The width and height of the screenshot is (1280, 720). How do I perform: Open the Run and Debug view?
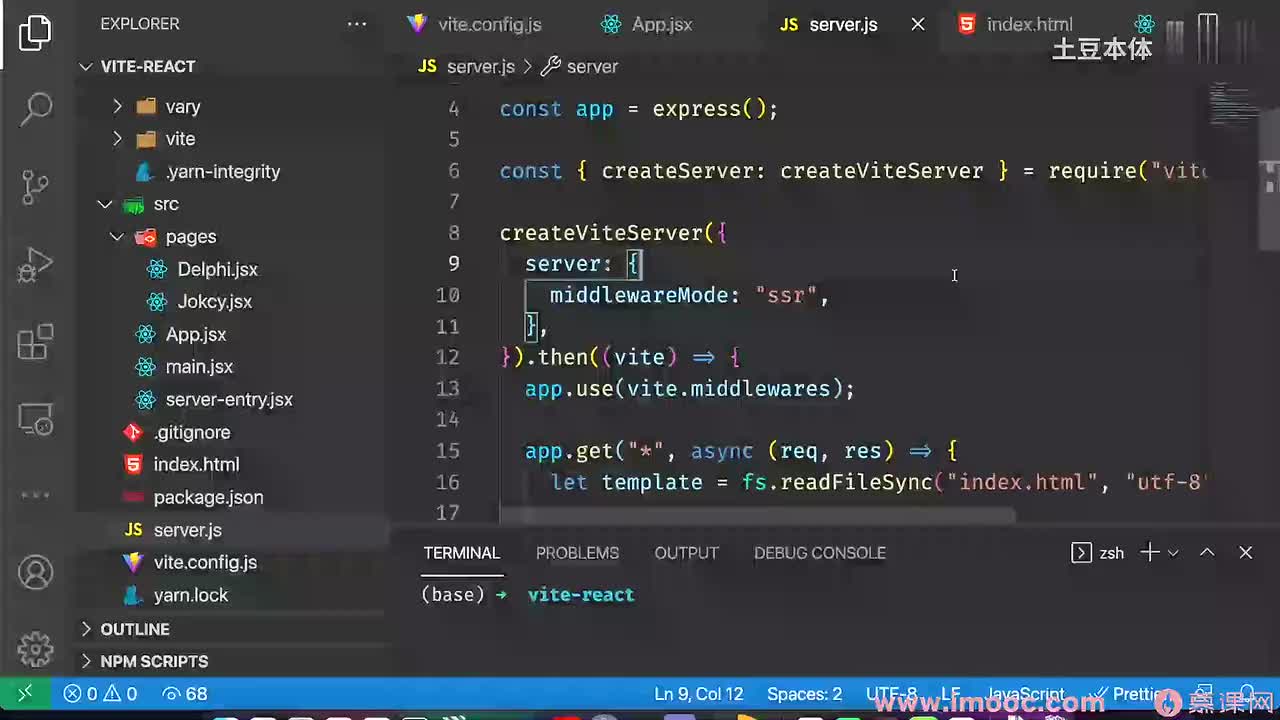tap(35, 265)
